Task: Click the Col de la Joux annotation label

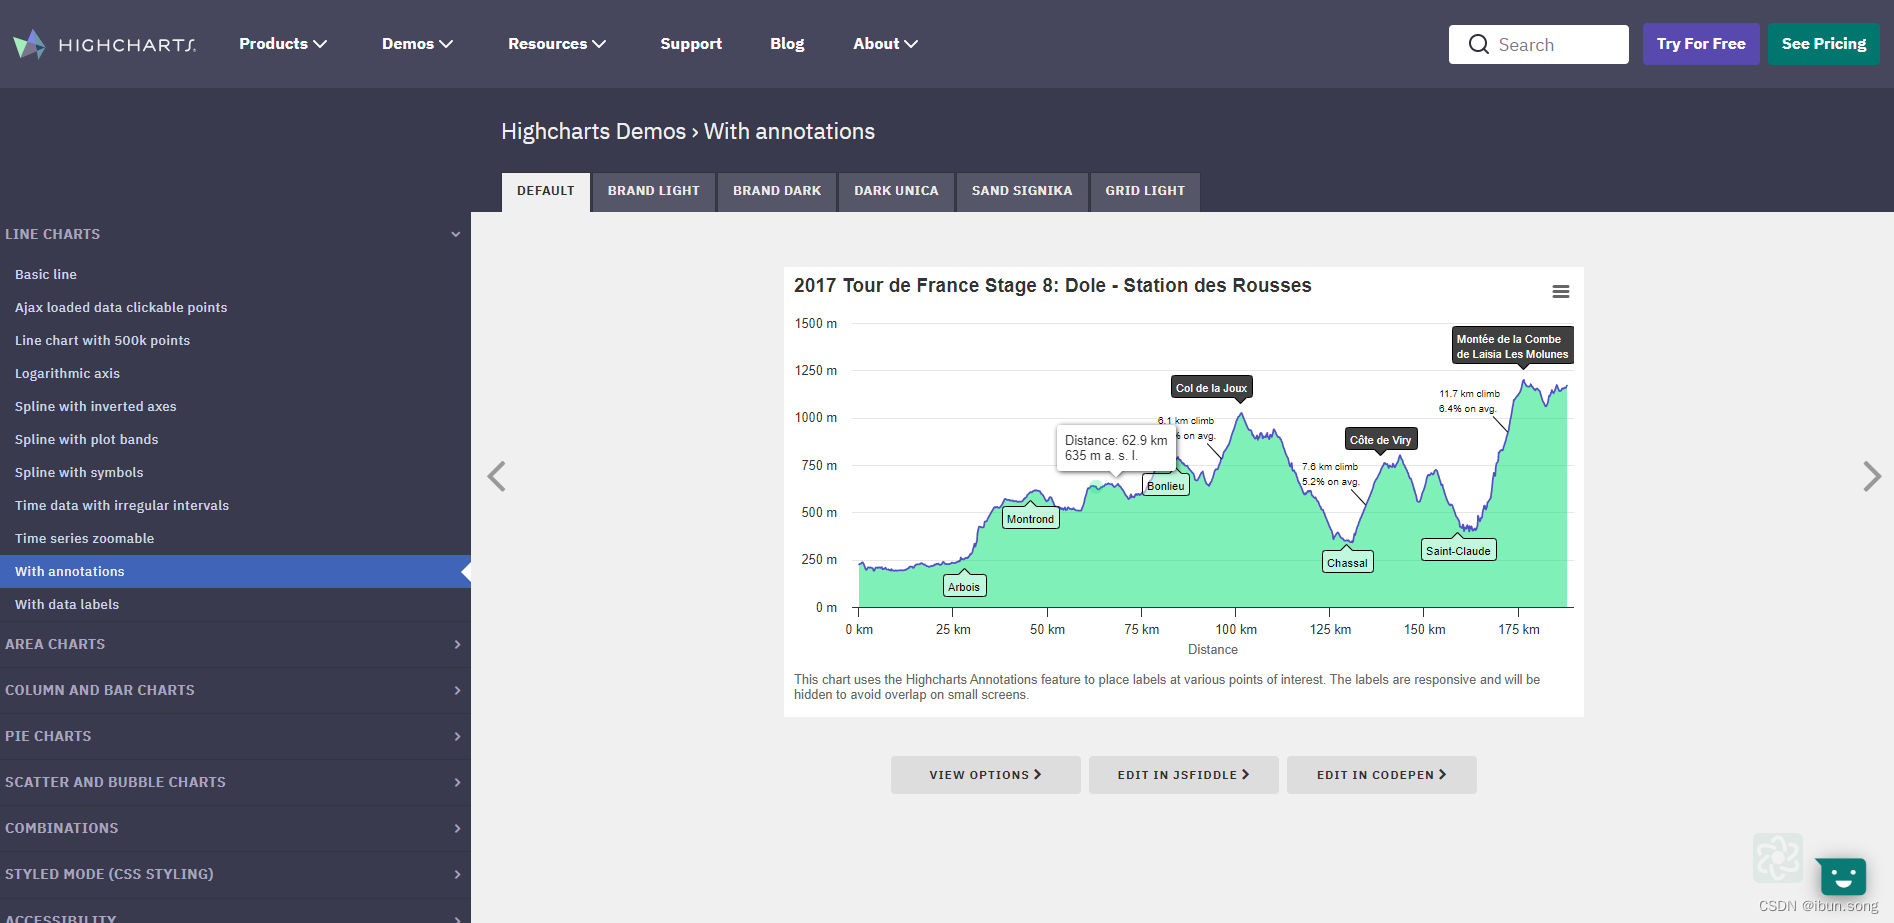Action: pyautogui.click(x=1211, y=388)
